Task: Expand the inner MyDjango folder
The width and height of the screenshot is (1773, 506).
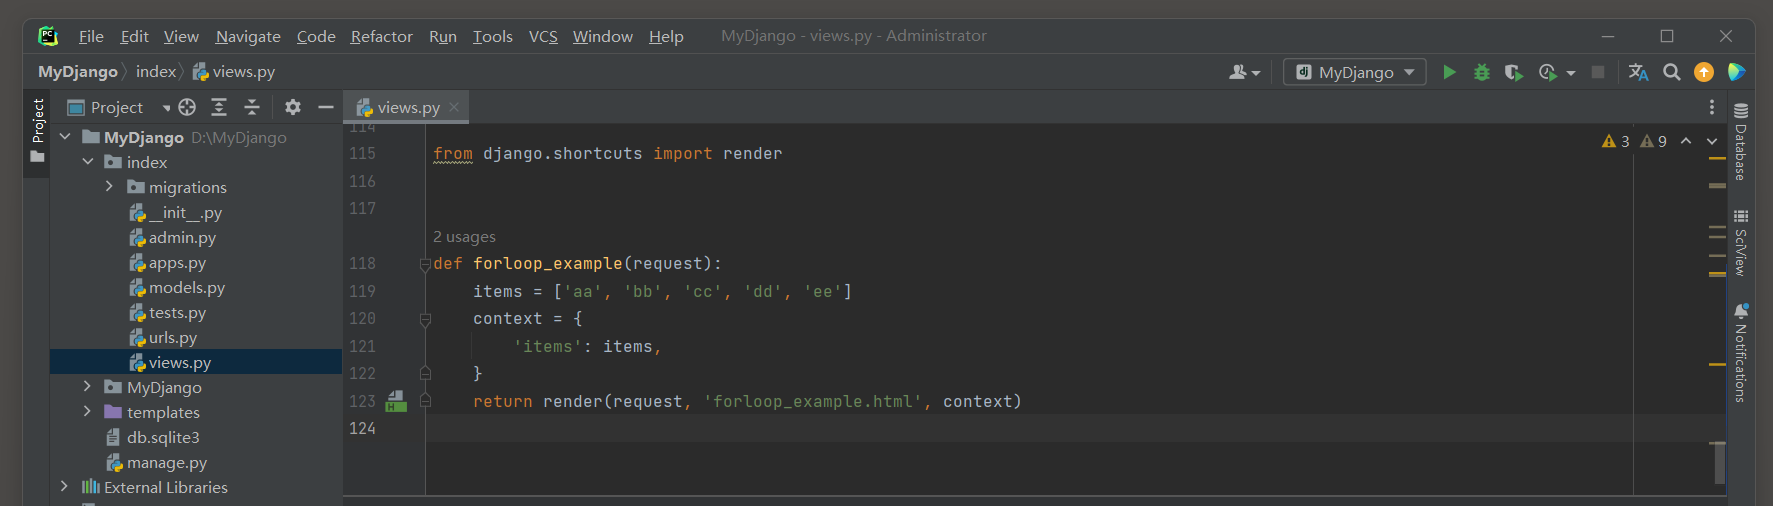Action: coord(87,387)
